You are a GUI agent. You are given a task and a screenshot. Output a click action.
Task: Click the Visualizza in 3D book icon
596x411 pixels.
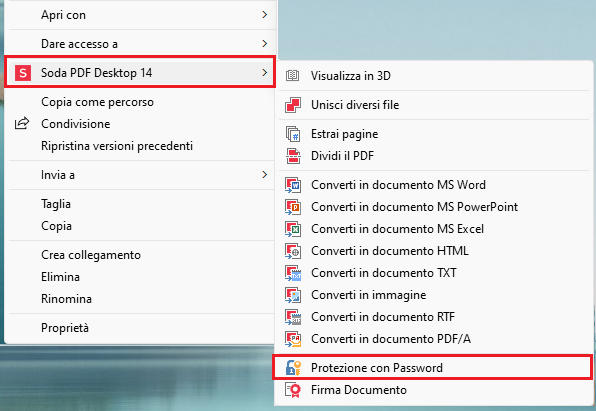pos(292,76)
